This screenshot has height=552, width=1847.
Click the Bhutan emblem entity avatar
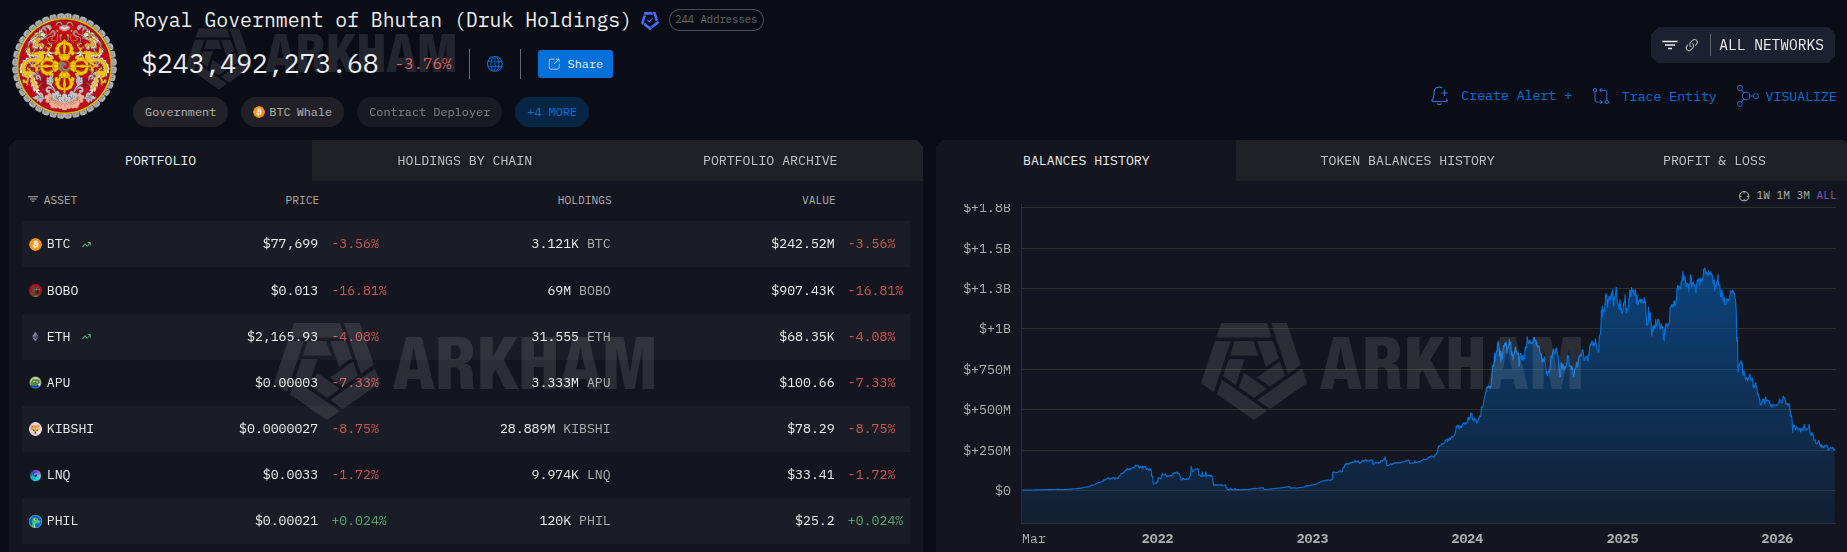(x=64, y=66)
